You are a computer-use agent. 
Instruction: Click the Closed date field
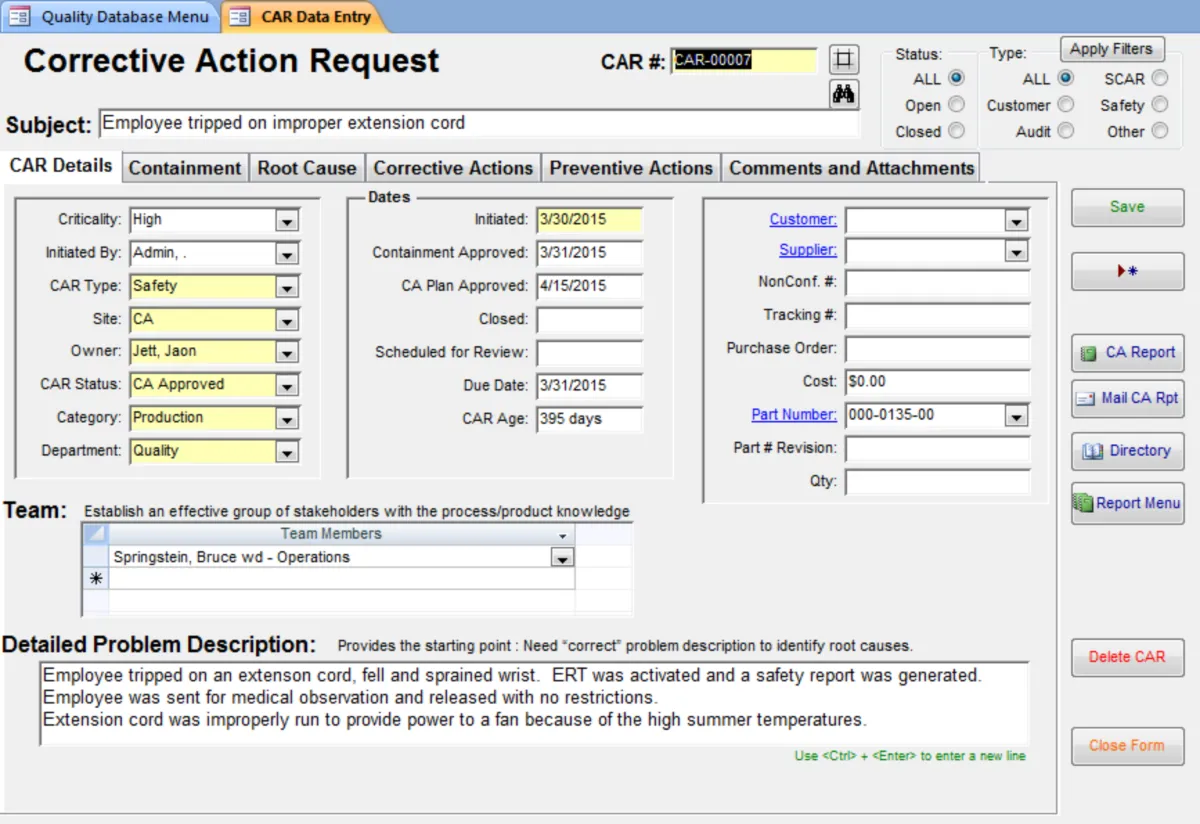click(589, 320)
